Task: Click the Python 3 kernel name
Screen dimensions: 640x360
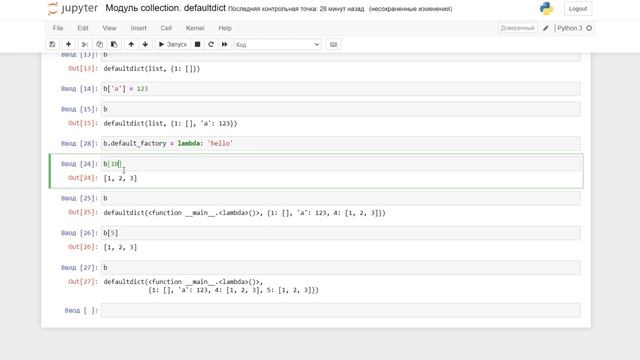Action: point(569,28)
